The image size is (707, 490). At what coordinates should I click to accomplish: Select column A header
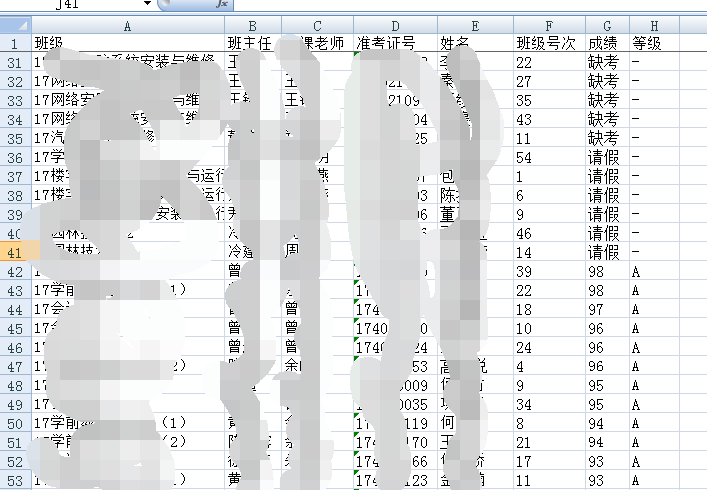tap(128, 26)
